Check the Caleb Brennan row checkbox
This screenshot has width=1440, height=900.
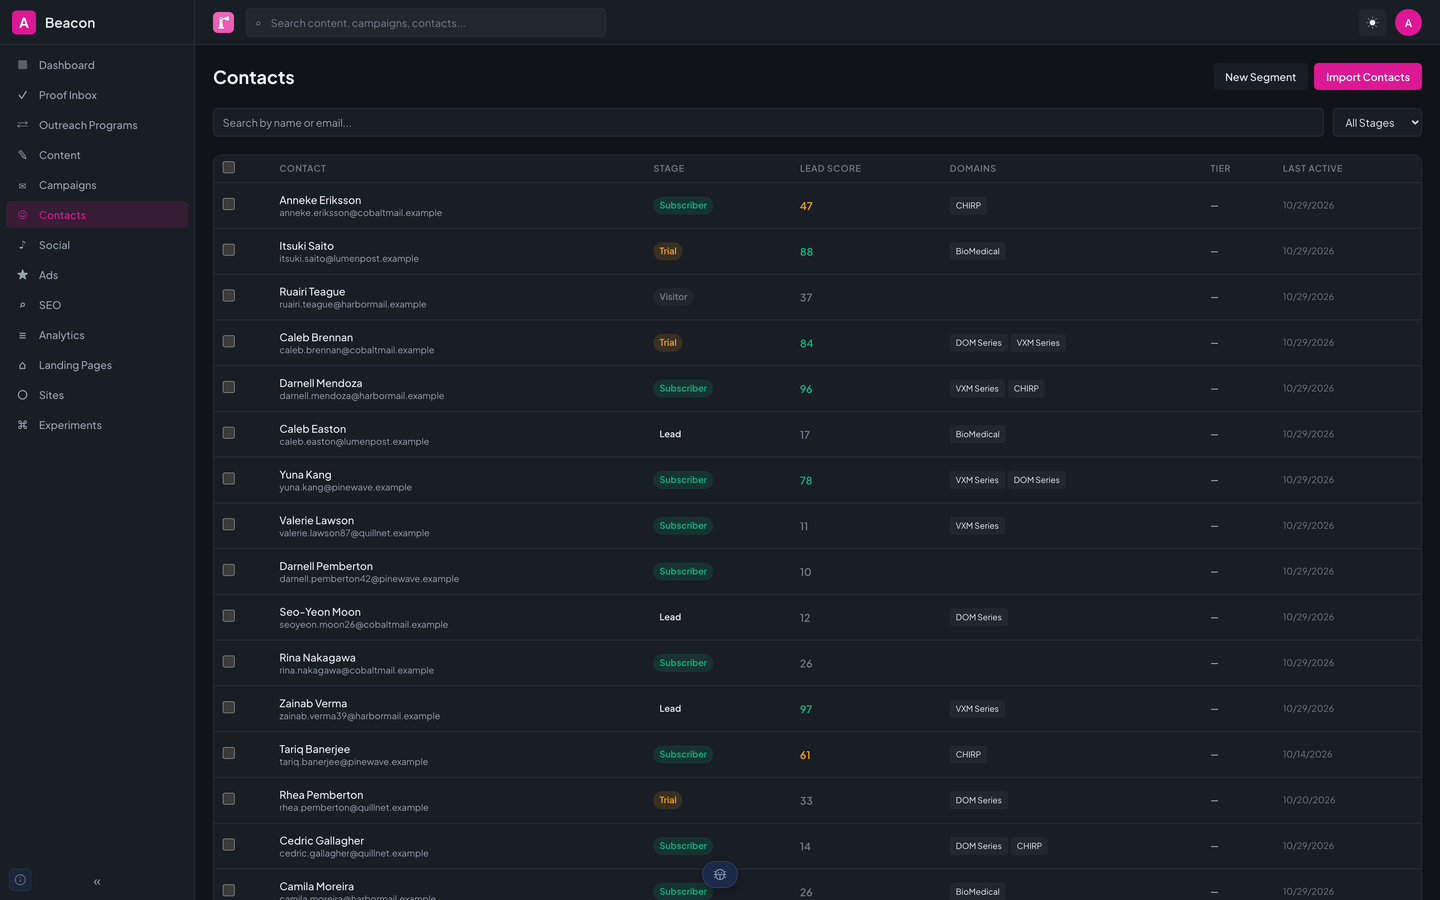tap(229, 342)
